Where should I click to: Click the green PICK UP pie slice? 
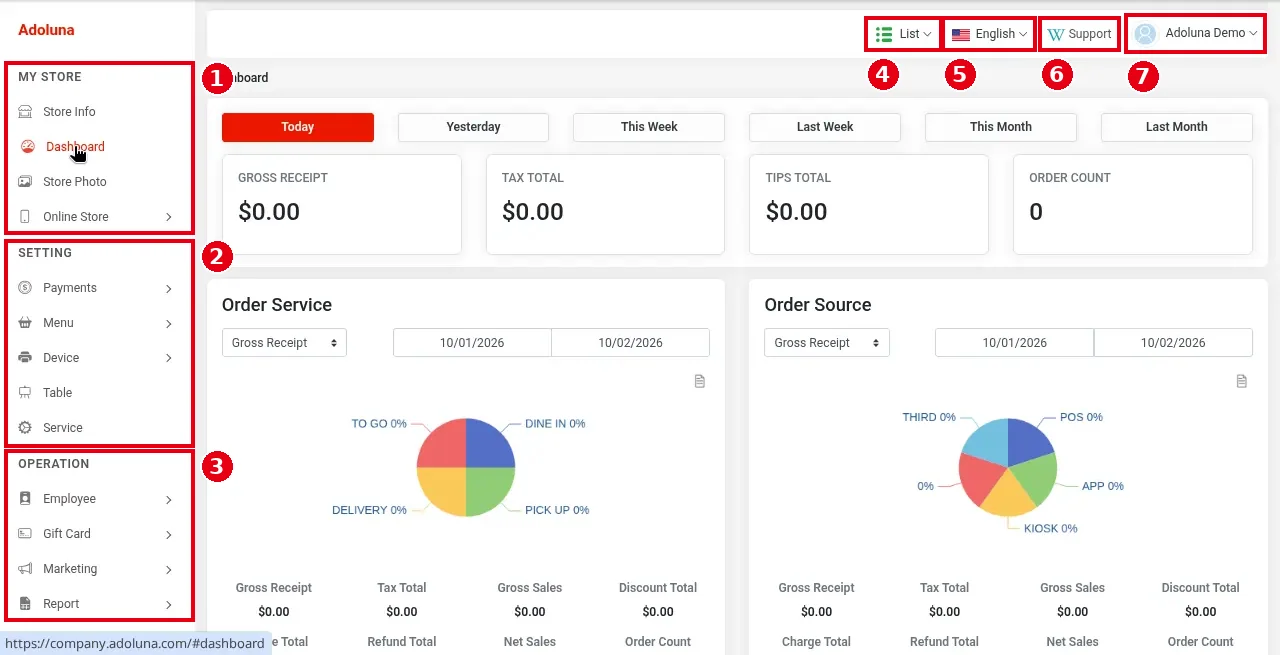pos(488,490)
